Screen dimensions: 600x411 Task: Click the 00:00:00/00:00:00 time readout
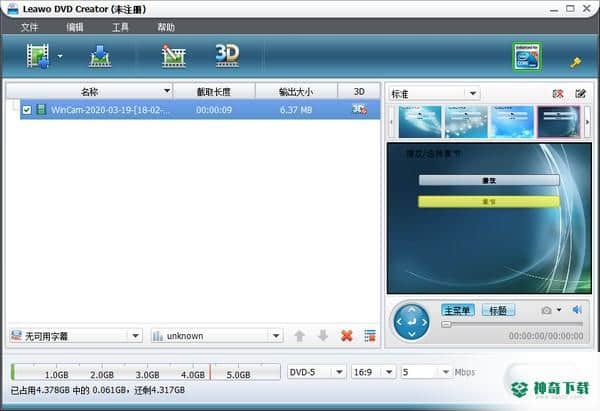tap(546, 336)
